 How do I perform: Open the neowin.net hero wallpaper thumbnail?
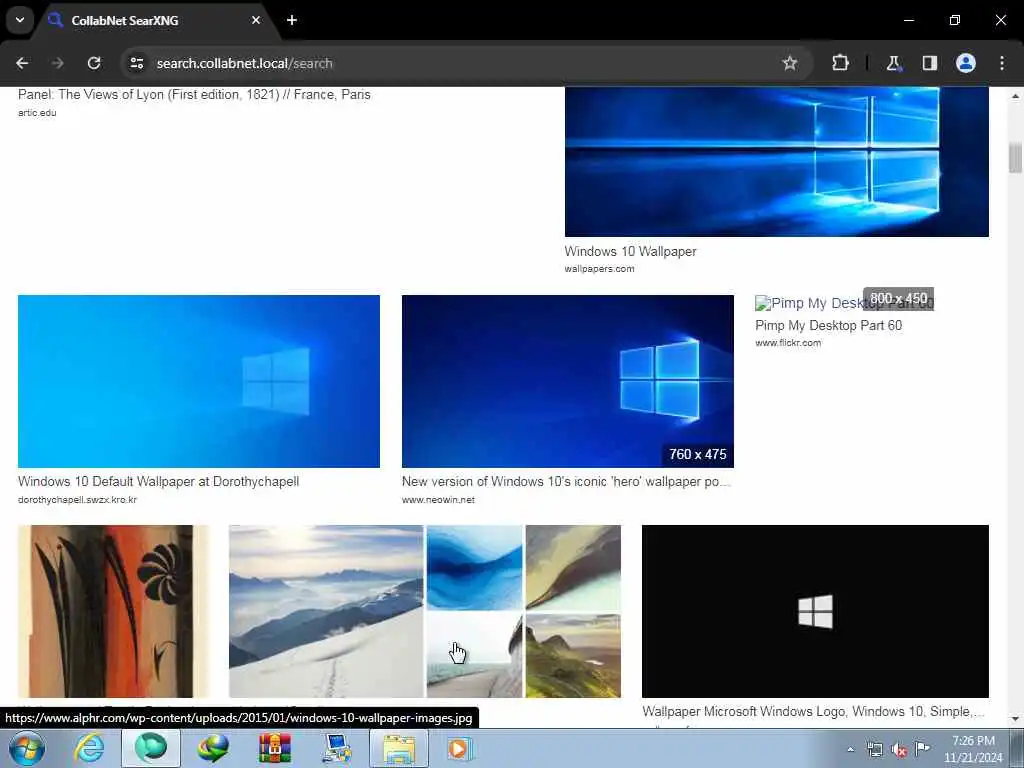click(568, 381)
